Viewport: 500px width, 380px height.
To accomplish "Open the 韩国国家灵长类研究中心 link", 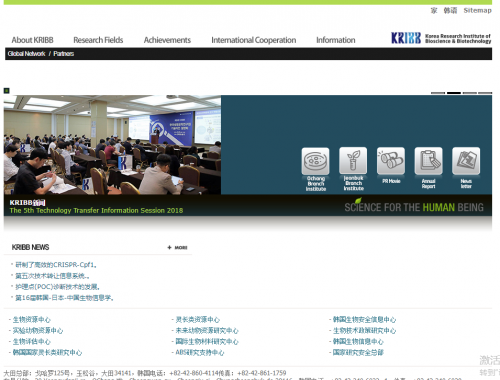I will click(47, 353).
